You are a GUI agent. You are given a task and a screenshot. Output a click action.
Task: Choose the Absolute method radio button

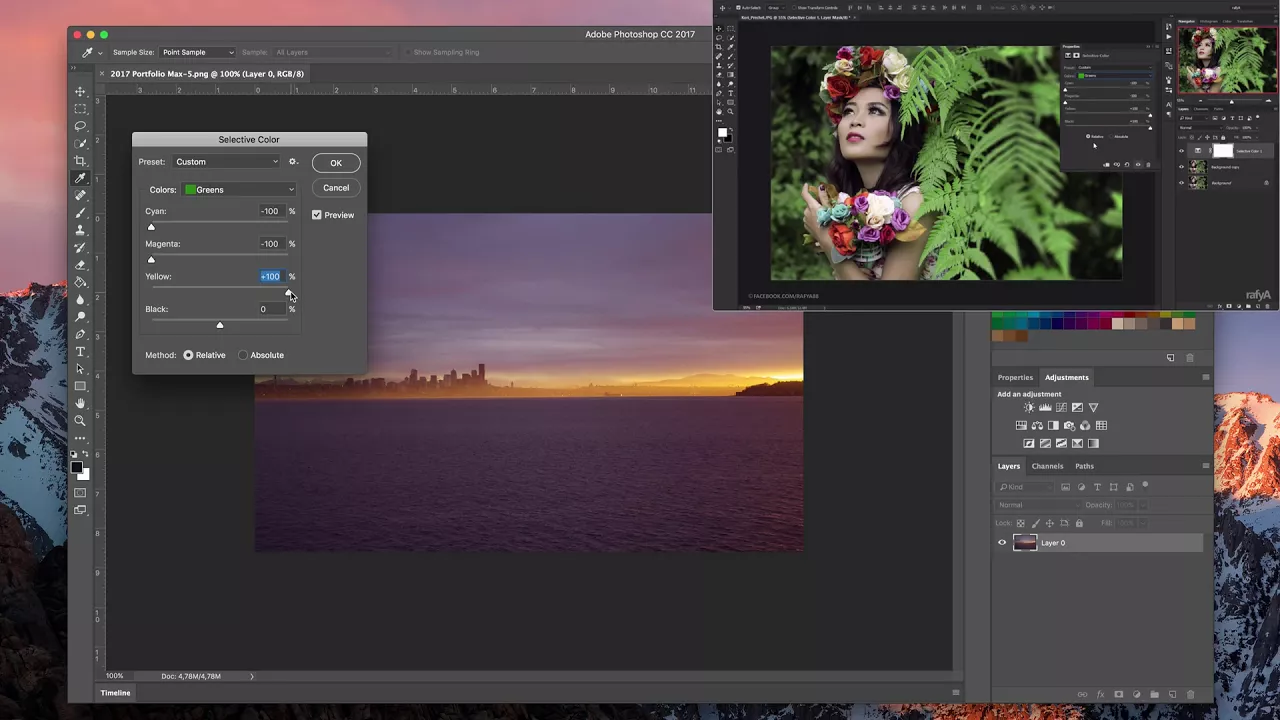(243, 355)
